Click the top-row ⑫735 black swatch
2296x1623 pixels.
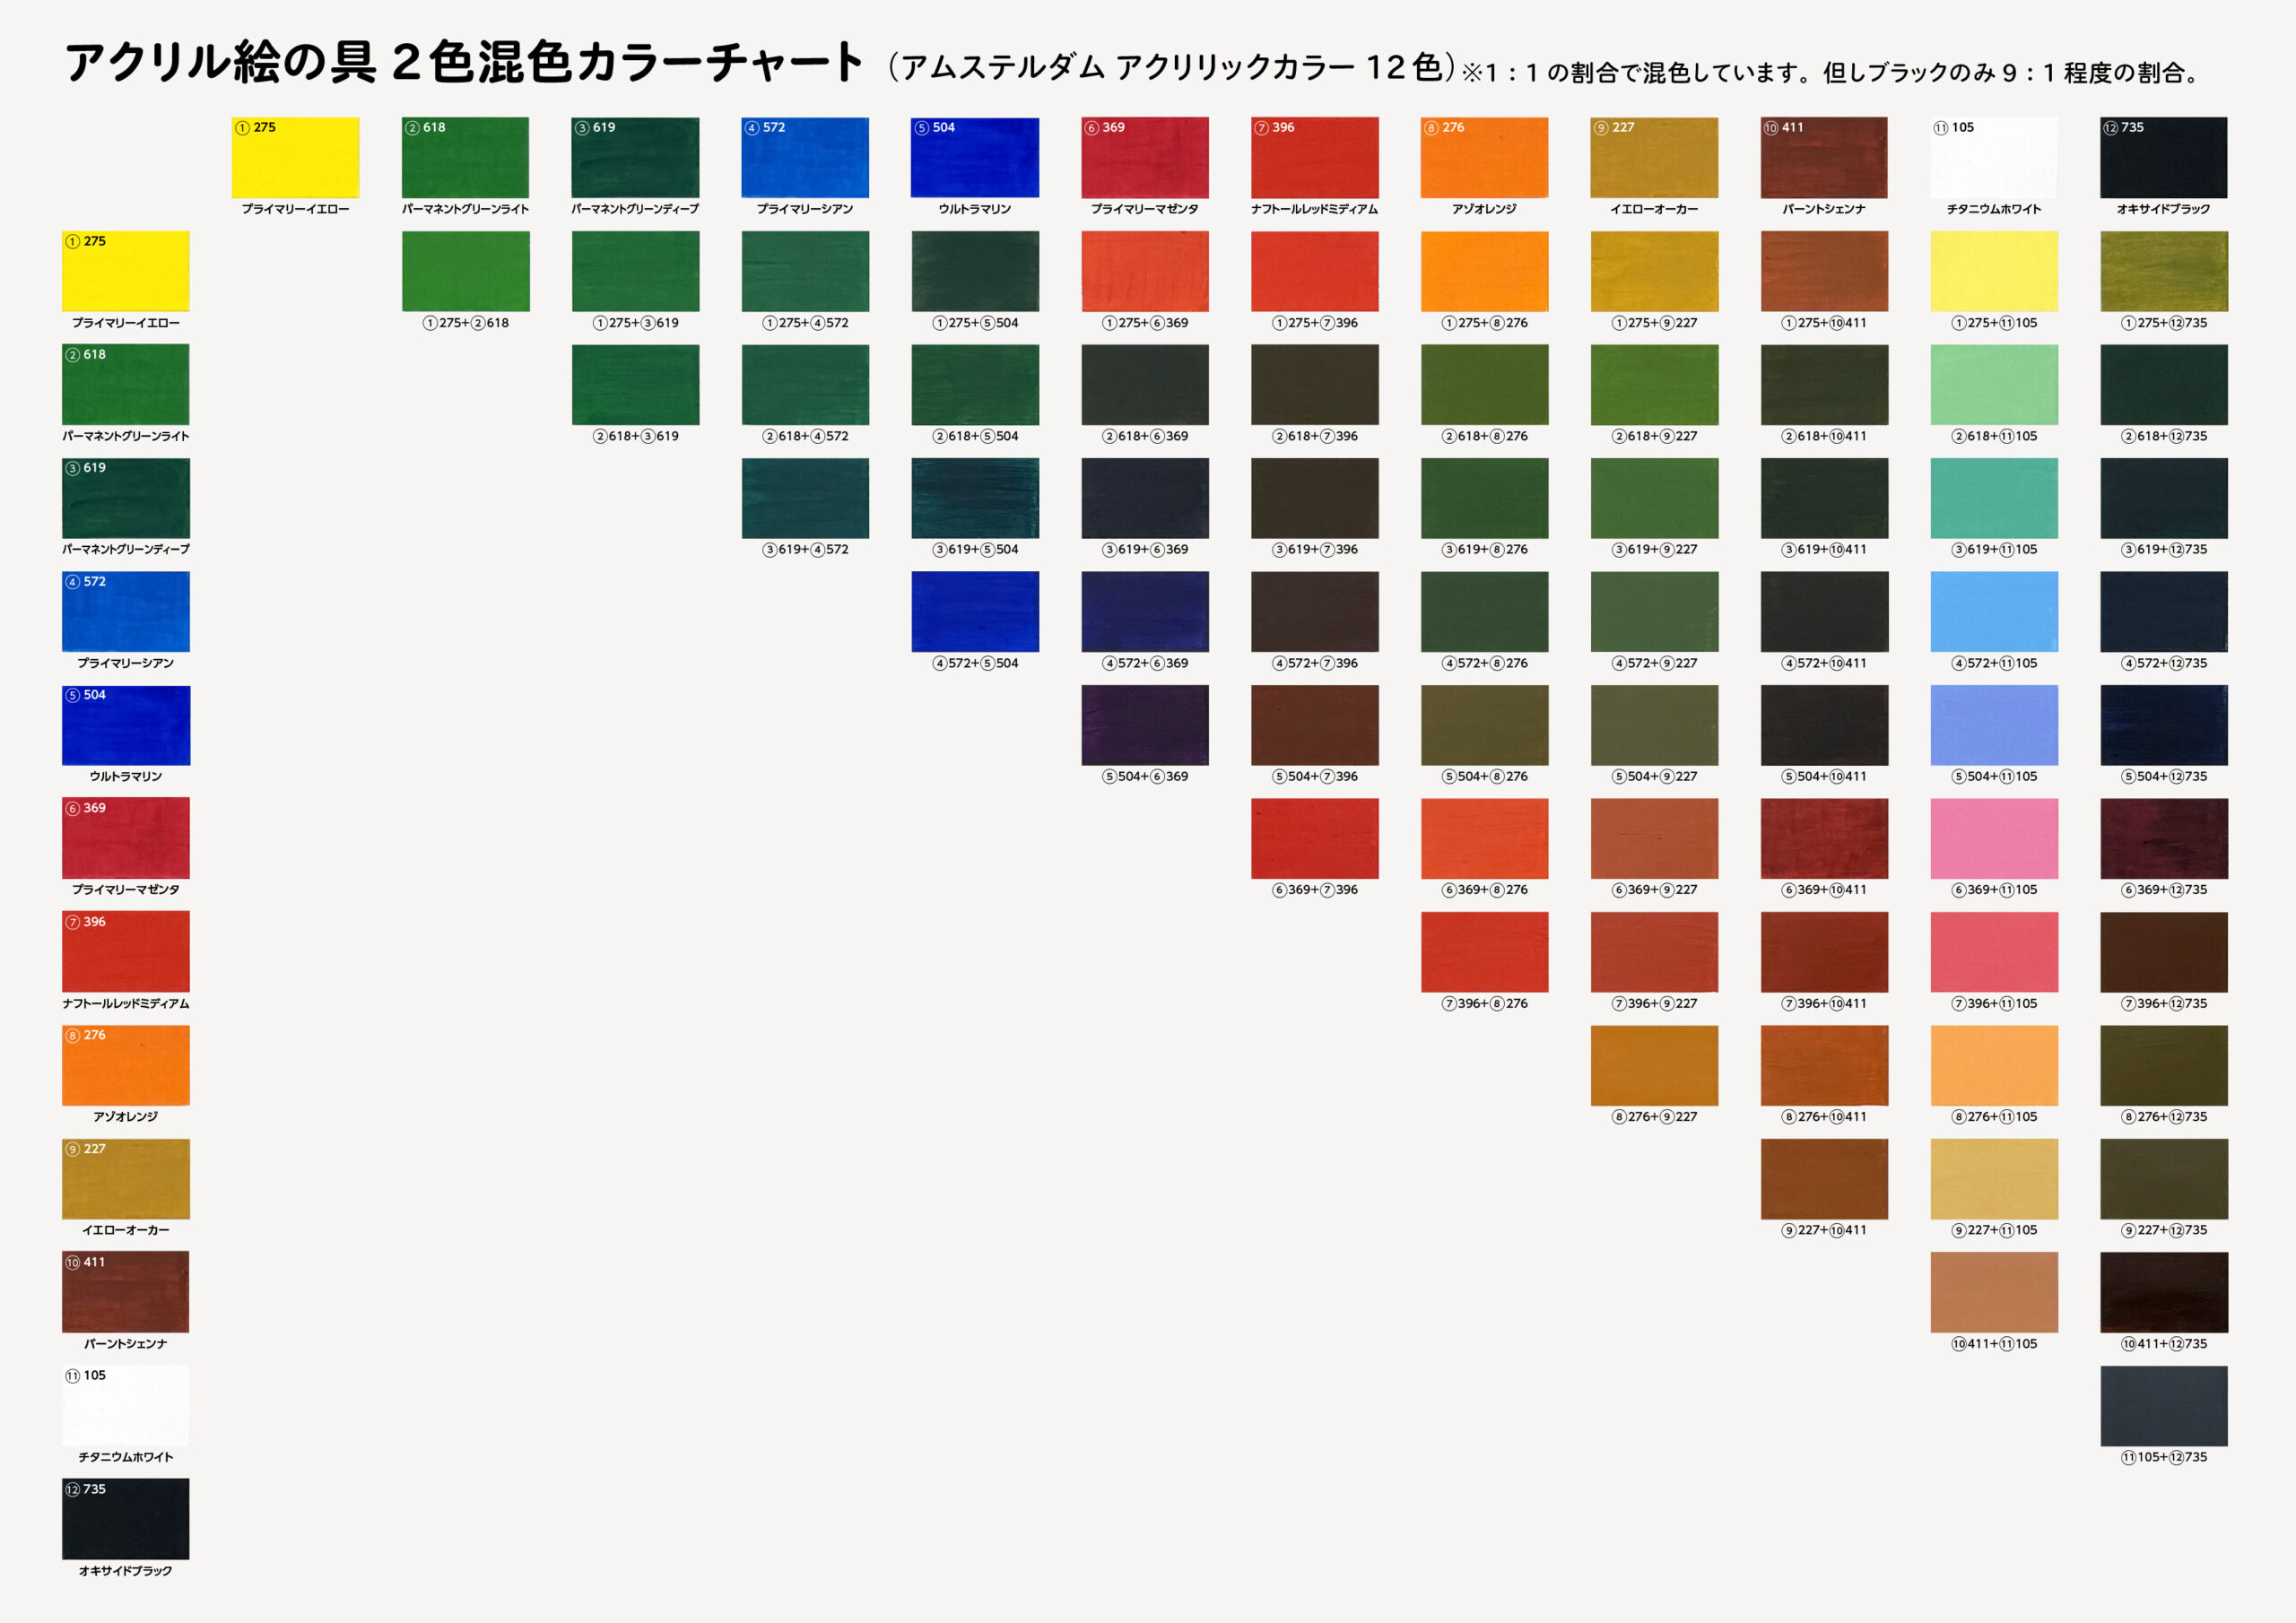[2163, 157]
